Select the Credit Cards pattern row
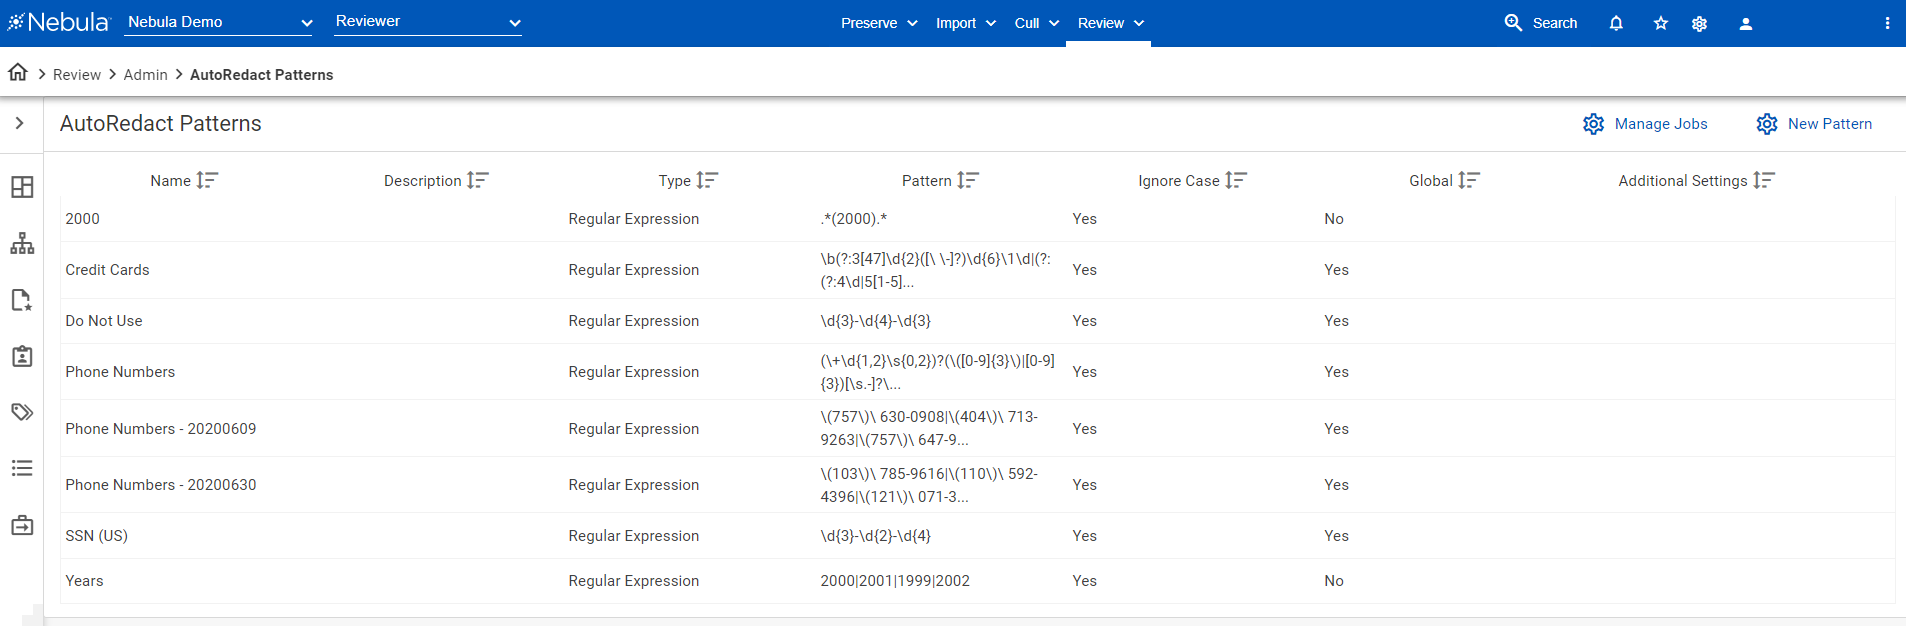 pos(107,270)
